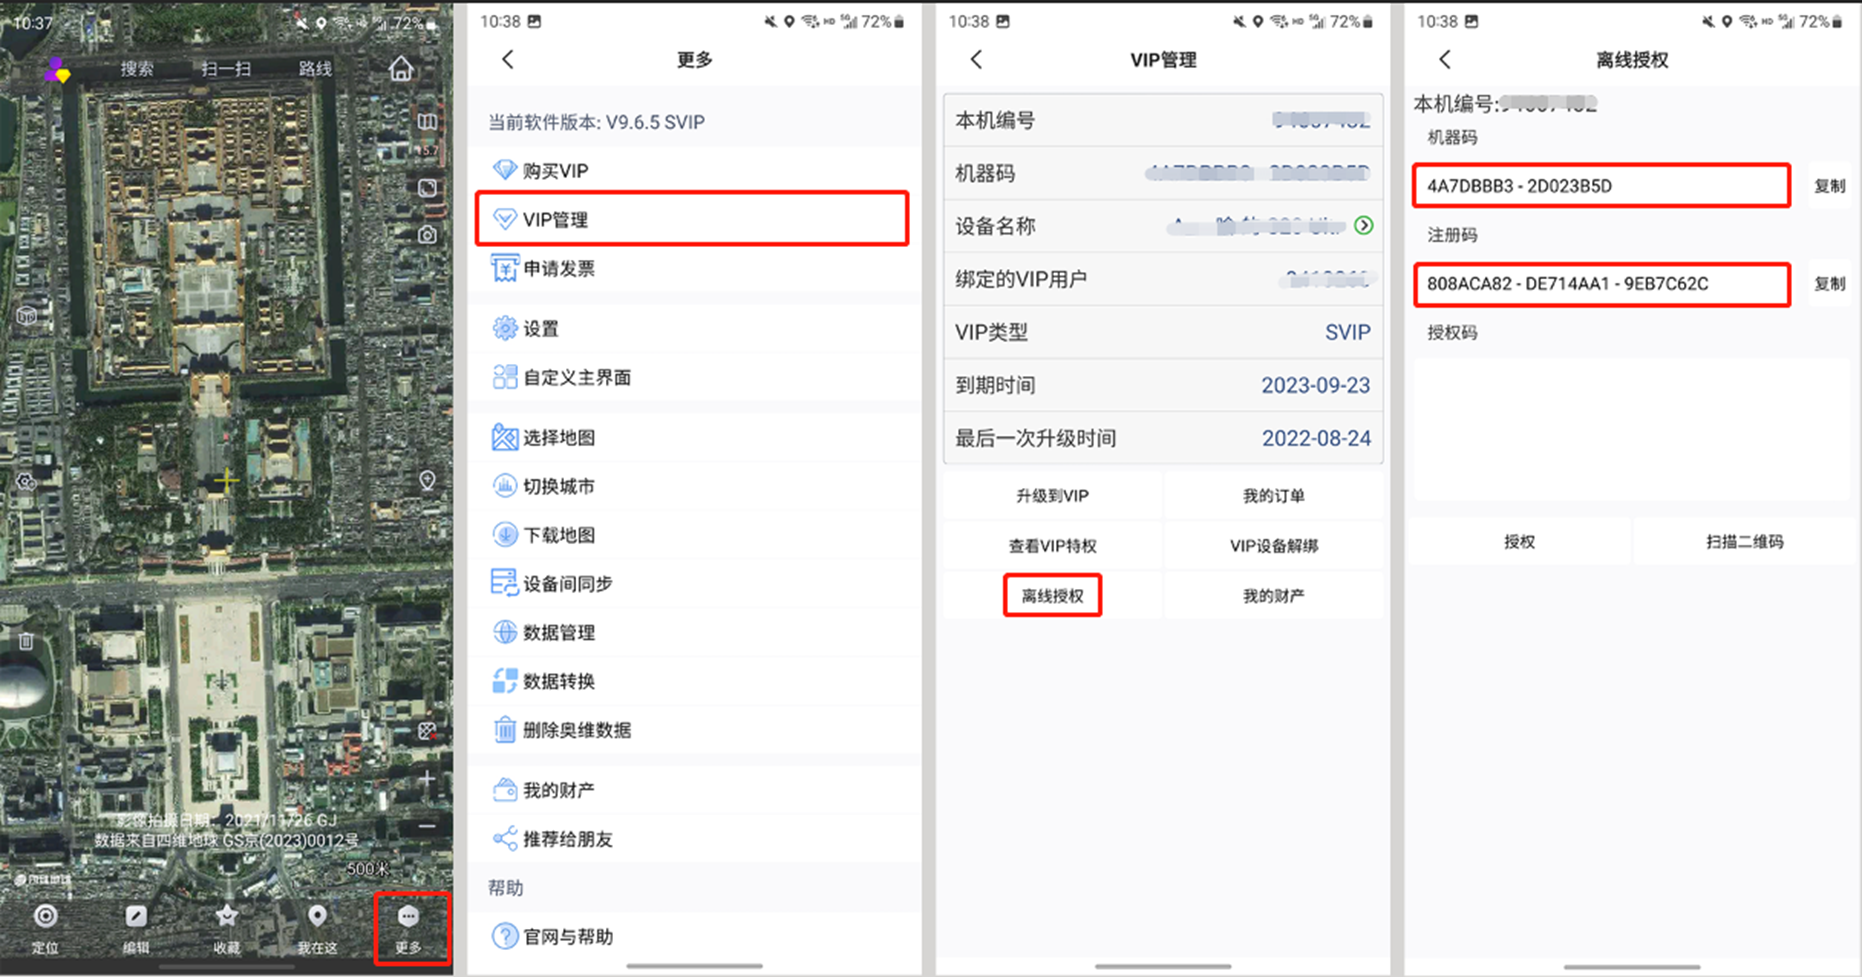Tap the home icon on map
Viewport: 1862px width, 977px height.
coord(401,68)
